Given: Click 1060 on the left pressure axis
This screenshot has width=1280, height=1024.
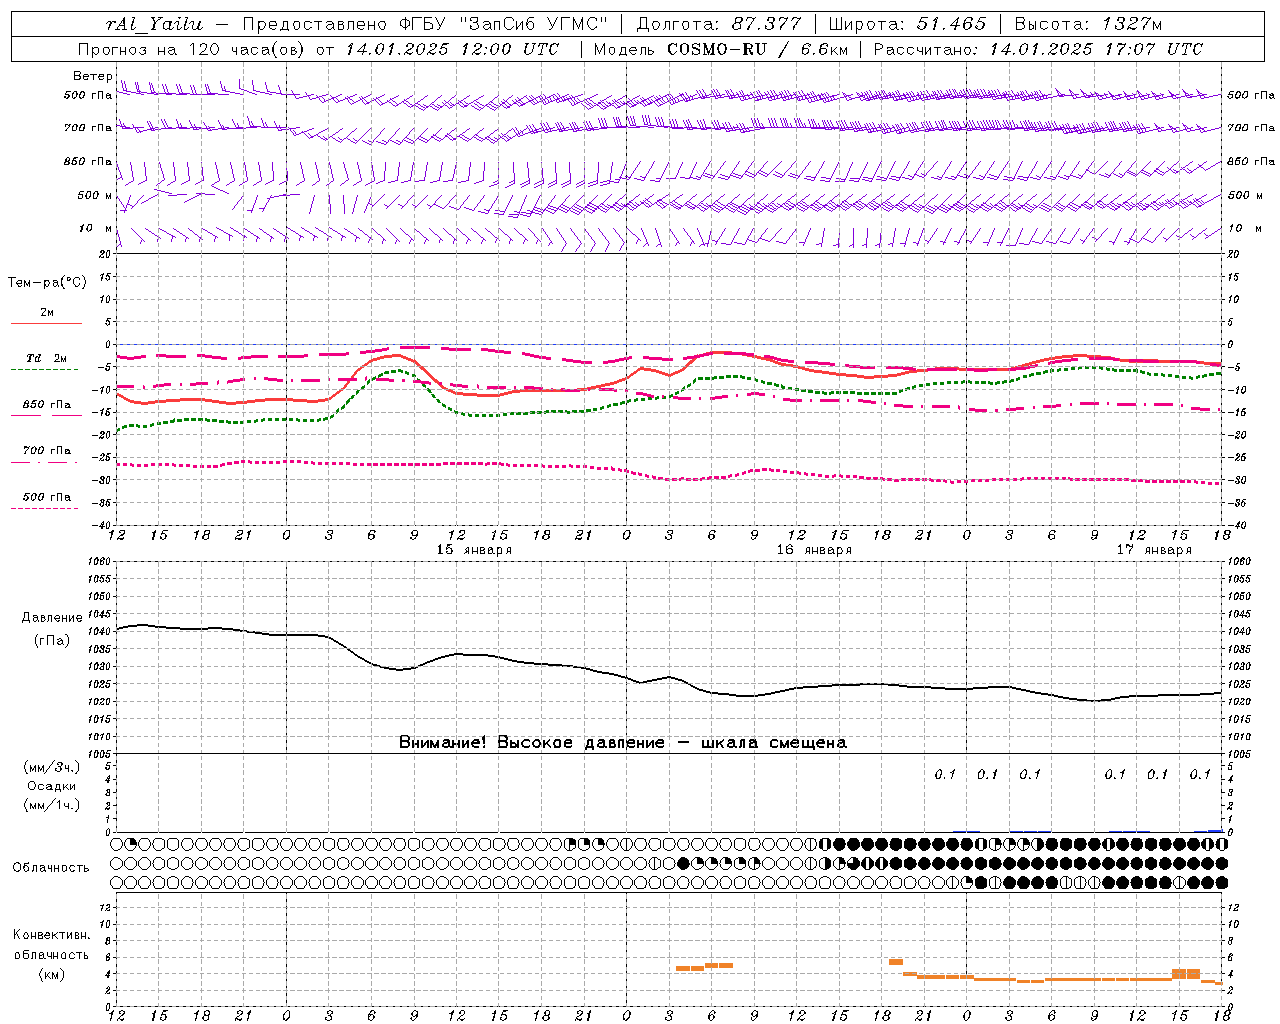Looking at the screenshot, I should pos(101,562).
